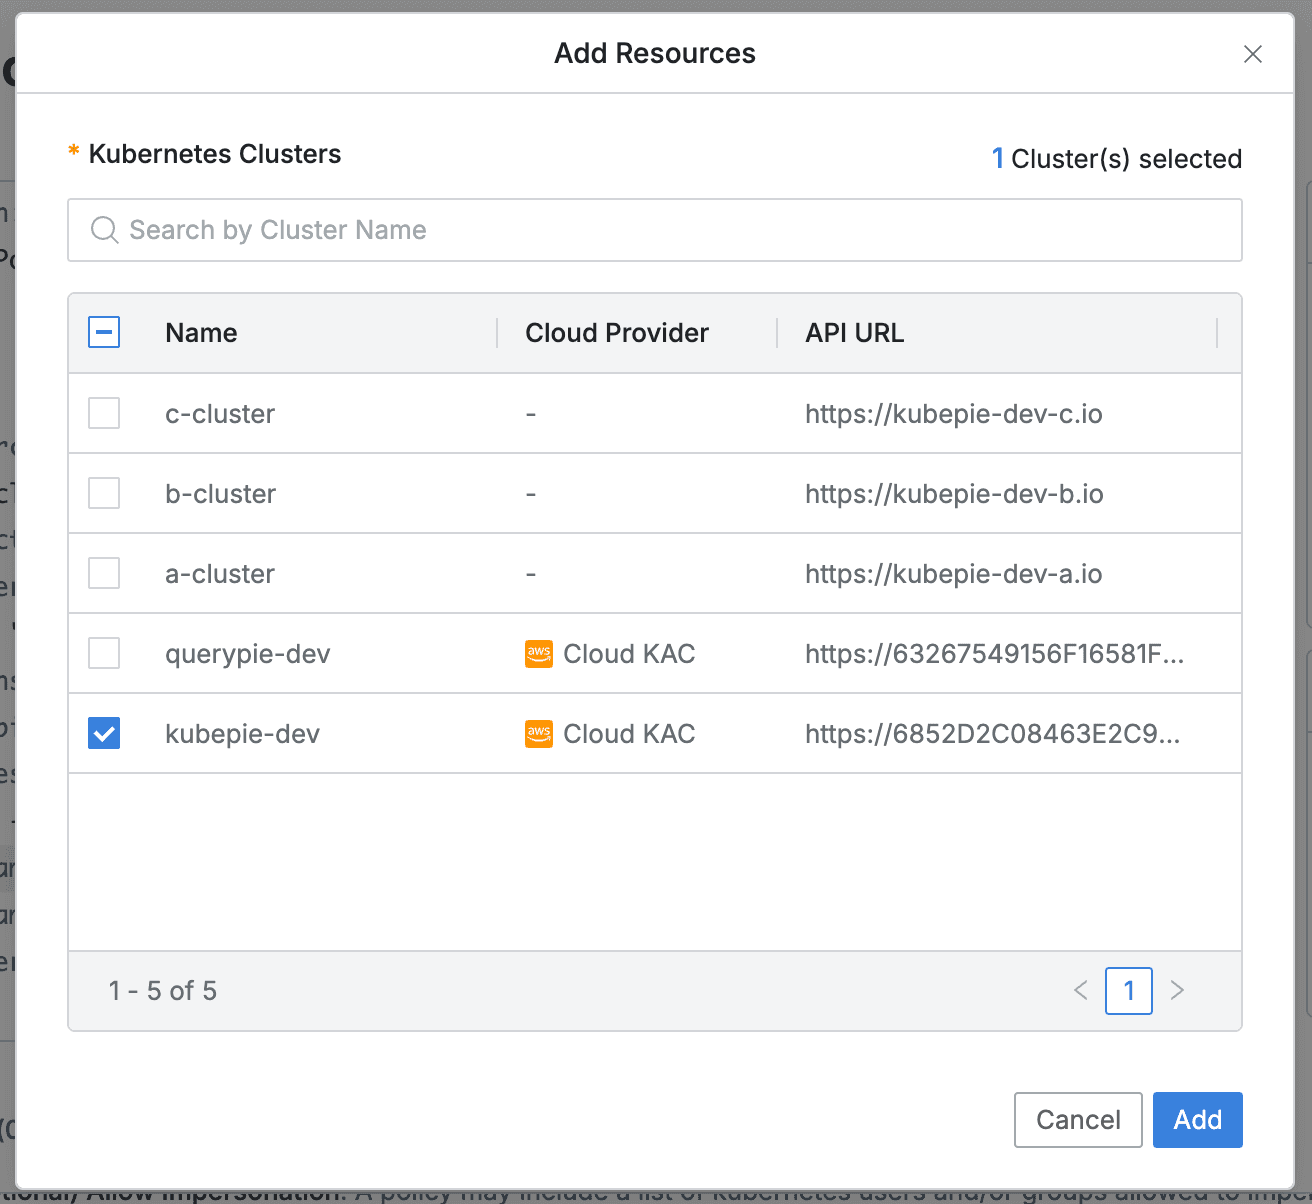This screenshot has height=1204, width=1312.
Task: Check the b-cluster checkbox
Action: tap(104, 493)
